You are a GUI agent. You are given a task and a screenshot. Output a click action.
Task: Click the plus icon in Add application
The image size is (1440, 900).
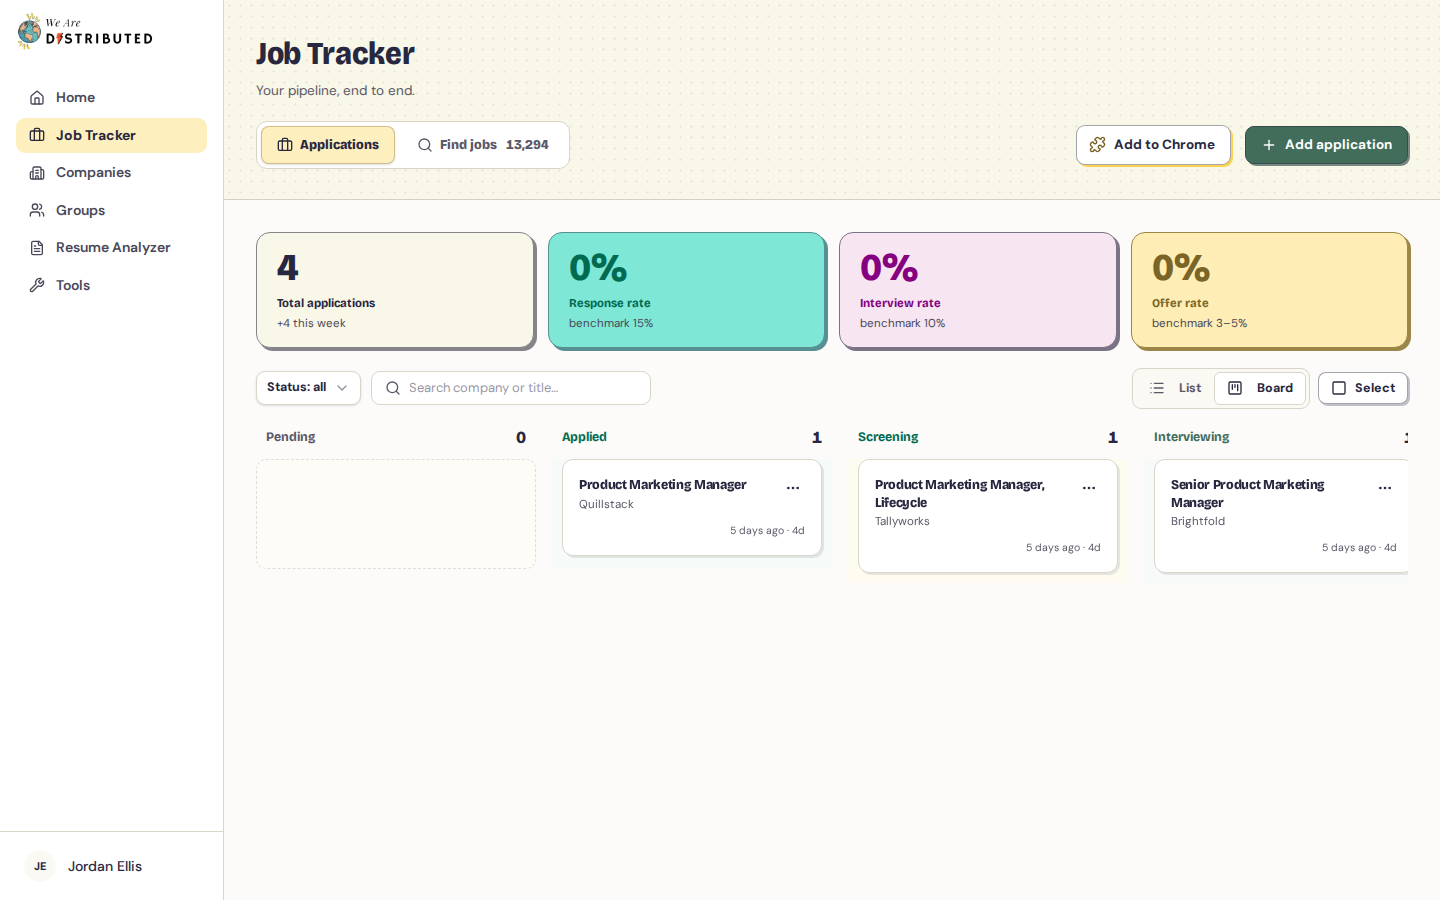1269,145
